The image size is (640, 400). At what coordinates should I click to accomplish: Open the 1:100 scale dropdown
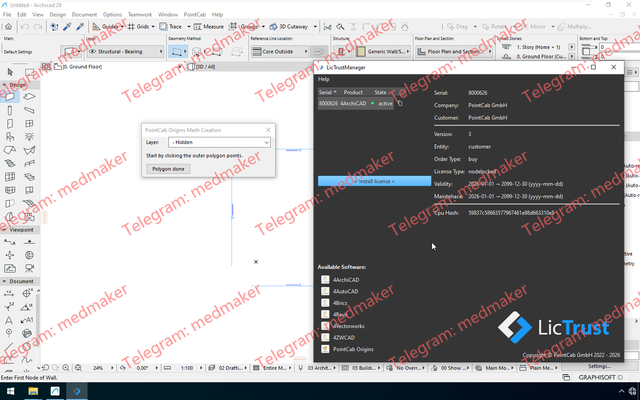click(201, 368)
